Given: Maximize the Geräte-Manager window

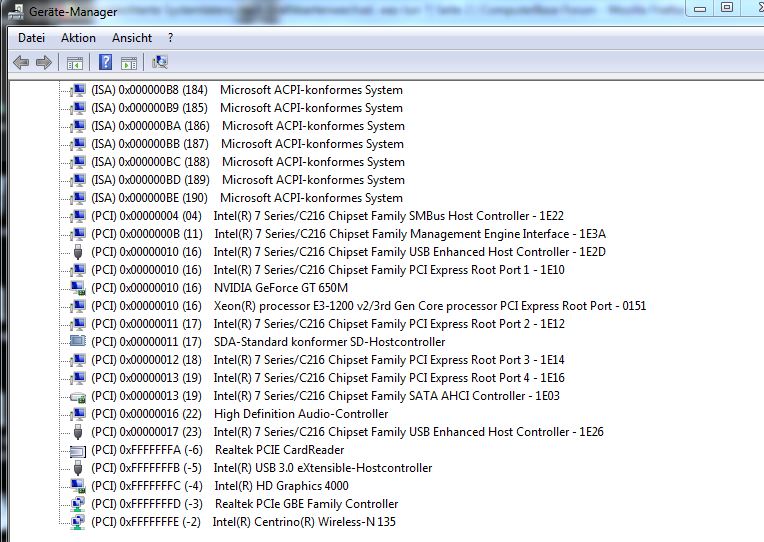Looking at the screenshot, I should [x=727, y=7].
